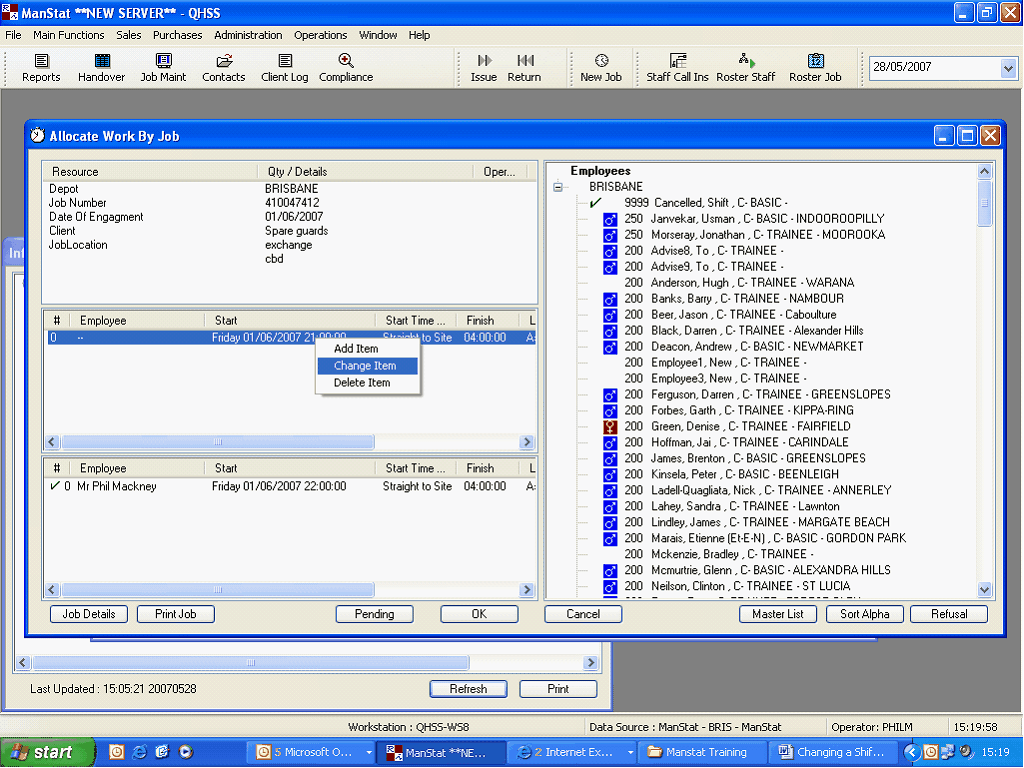Choose Change Item from the context menu

(365, 366)
